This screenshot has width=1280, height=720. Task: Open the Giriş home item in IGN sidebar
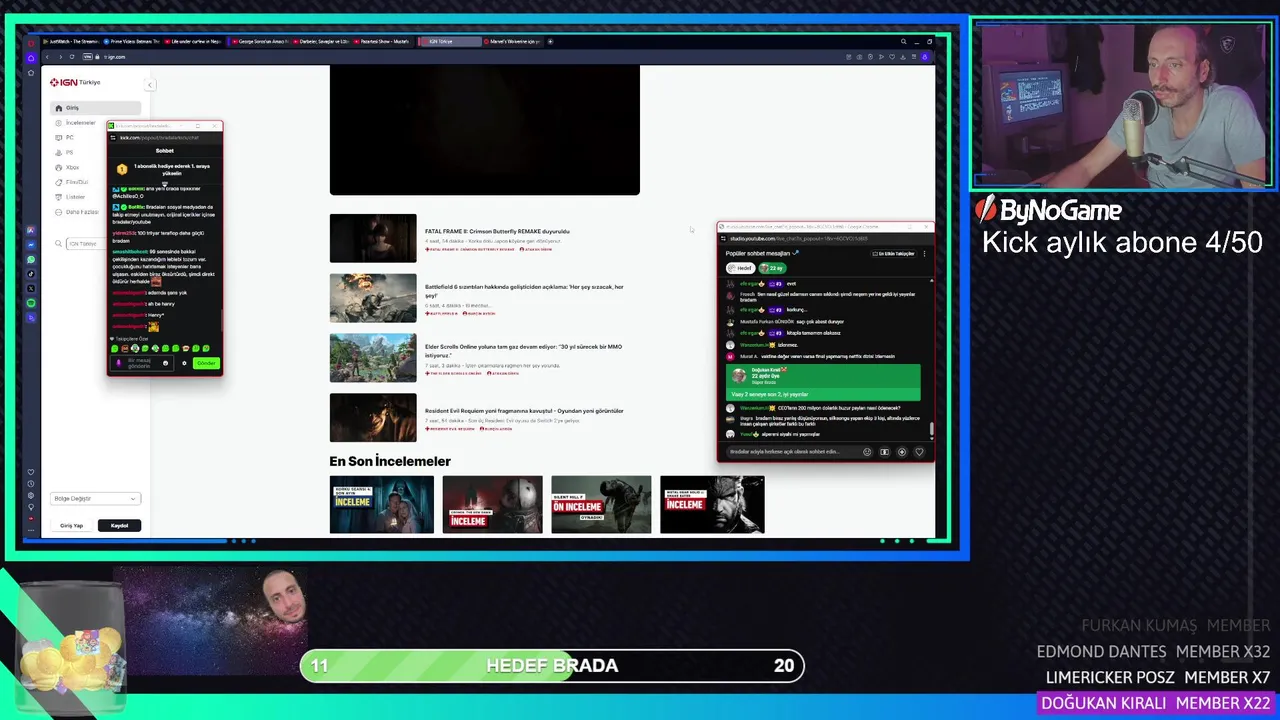pos(97,108)
